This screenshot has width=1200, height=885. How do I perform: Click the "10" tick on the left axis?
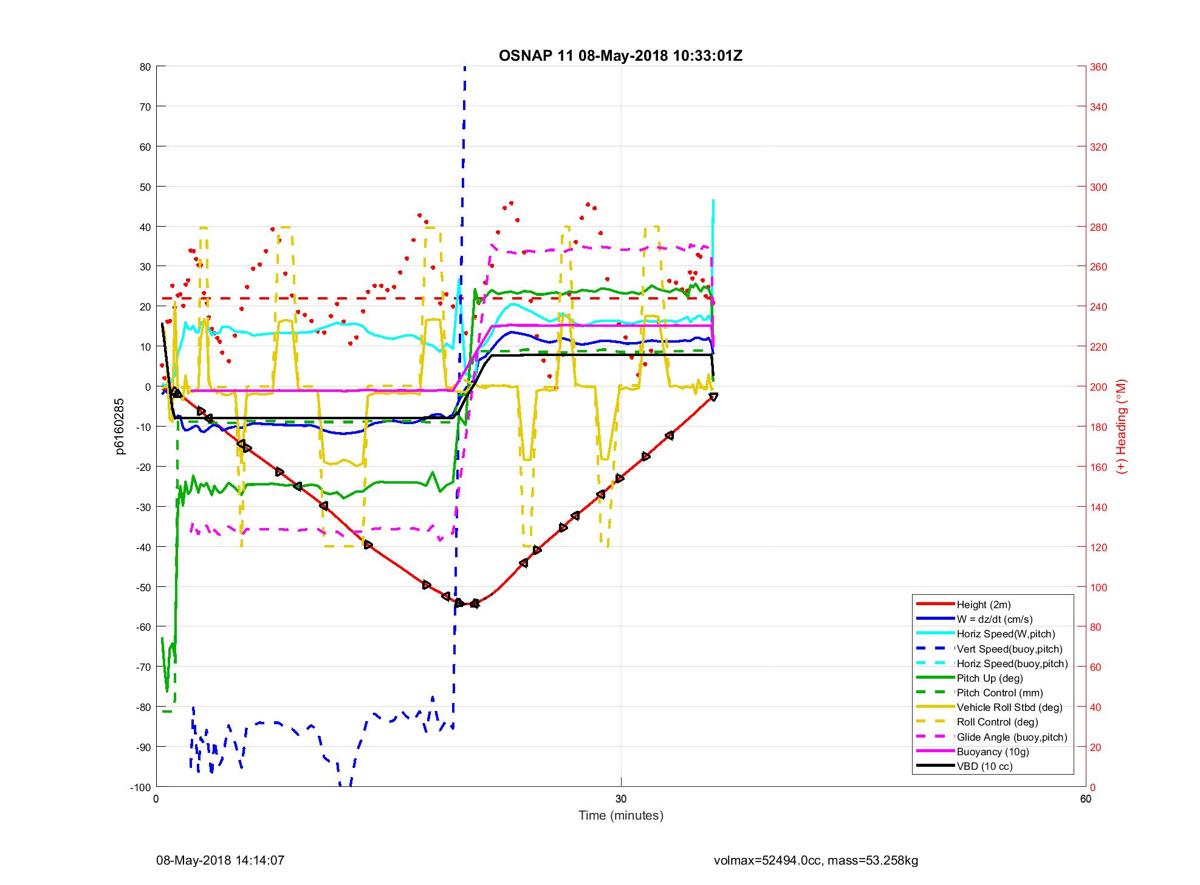click(x=145, y=347)
